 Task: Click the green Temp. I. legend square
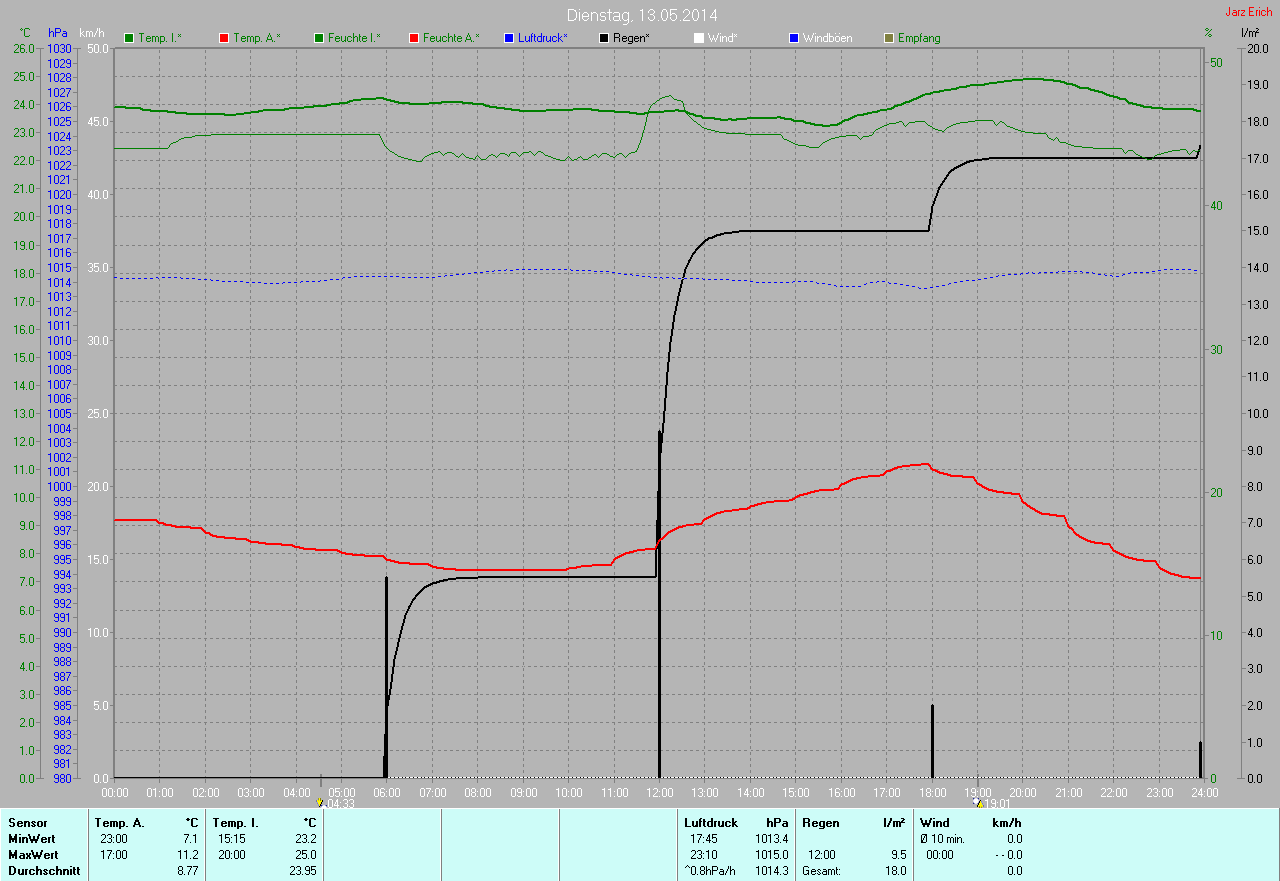pyautogui.click(x=129, y=38)
